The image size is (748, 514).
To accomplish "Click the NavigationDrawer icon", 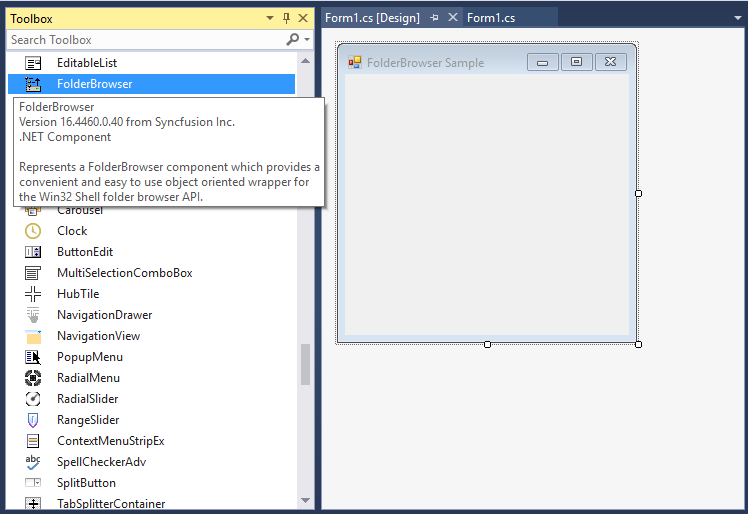I will point(33,315).
